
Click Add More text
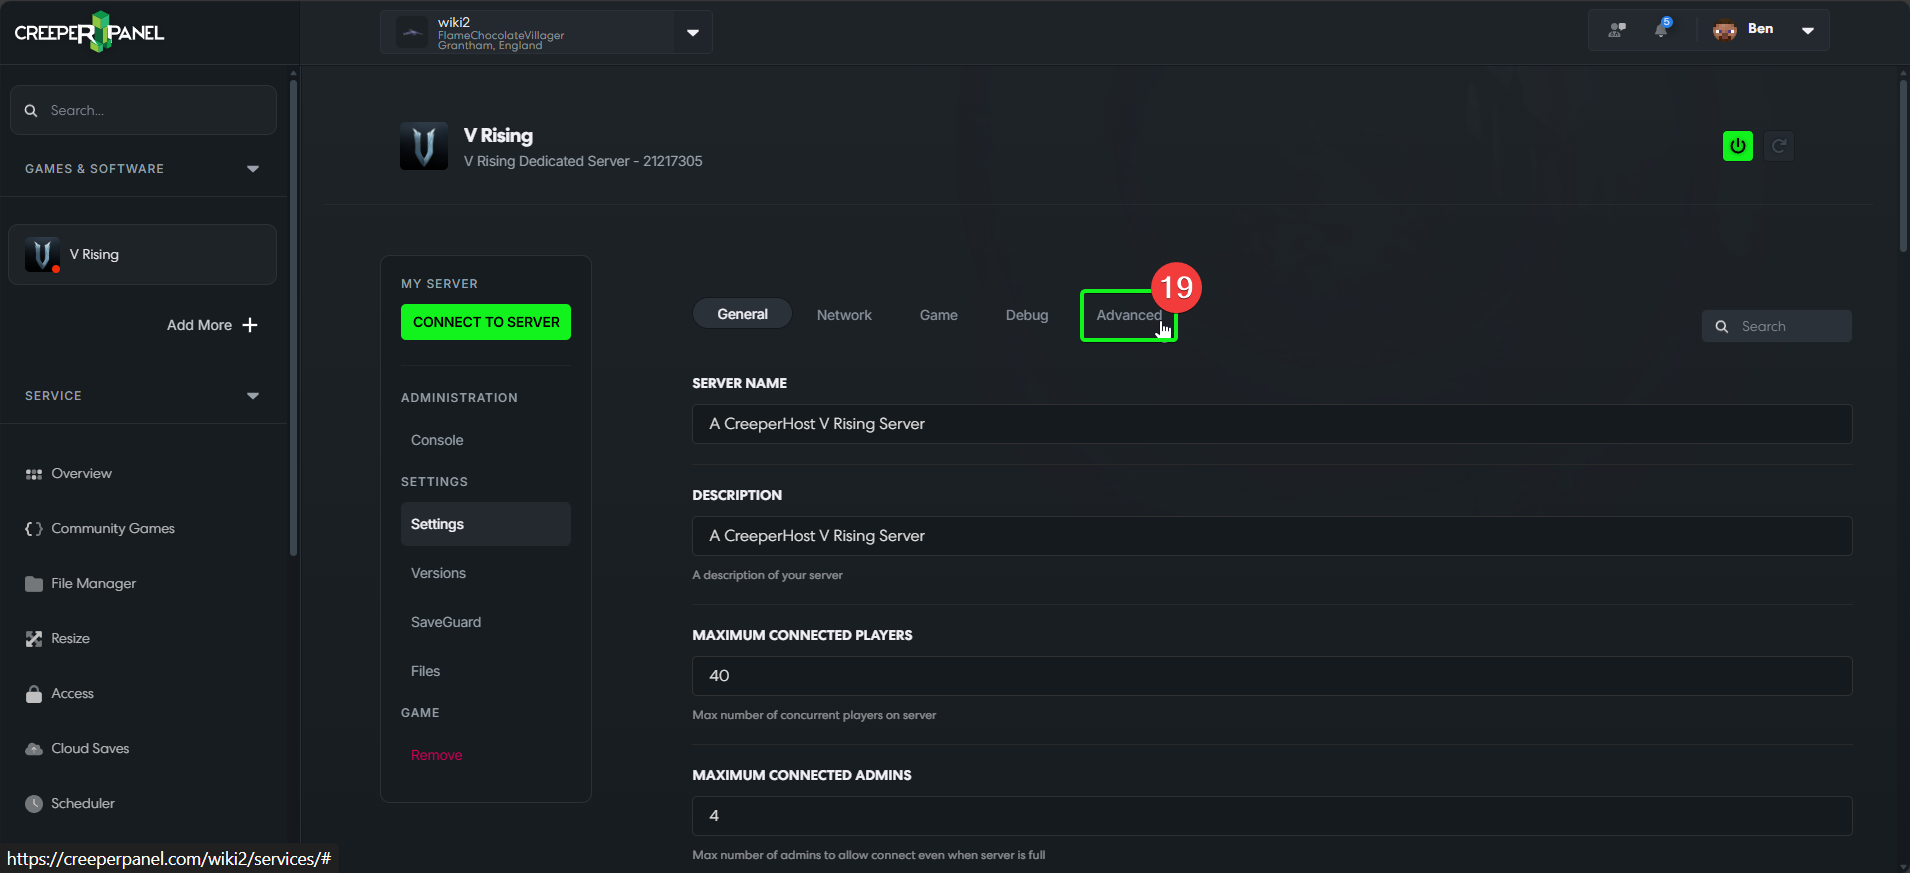pos(199,325)
